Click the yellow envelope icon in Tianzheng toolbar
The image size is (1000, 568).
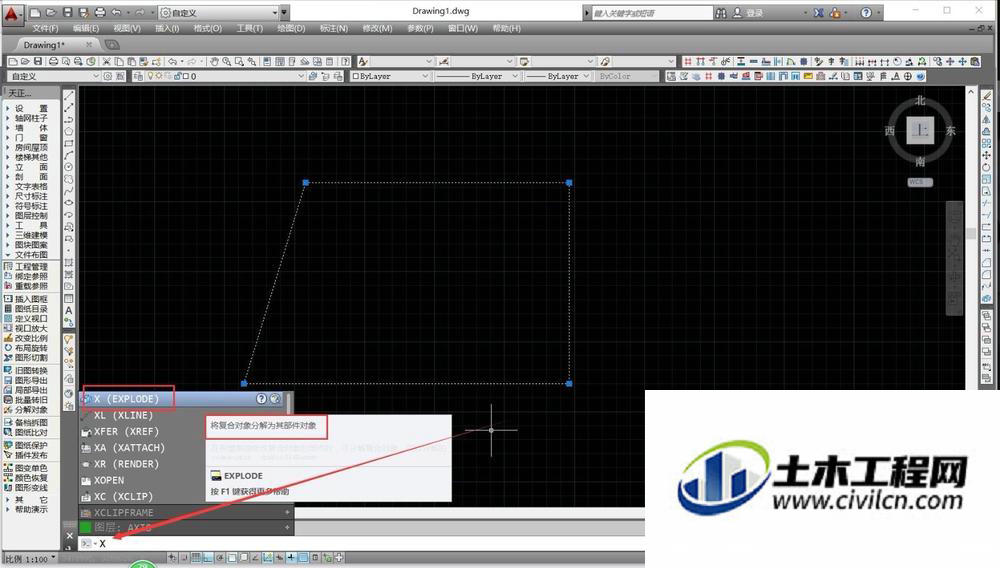tap(808, 76)
